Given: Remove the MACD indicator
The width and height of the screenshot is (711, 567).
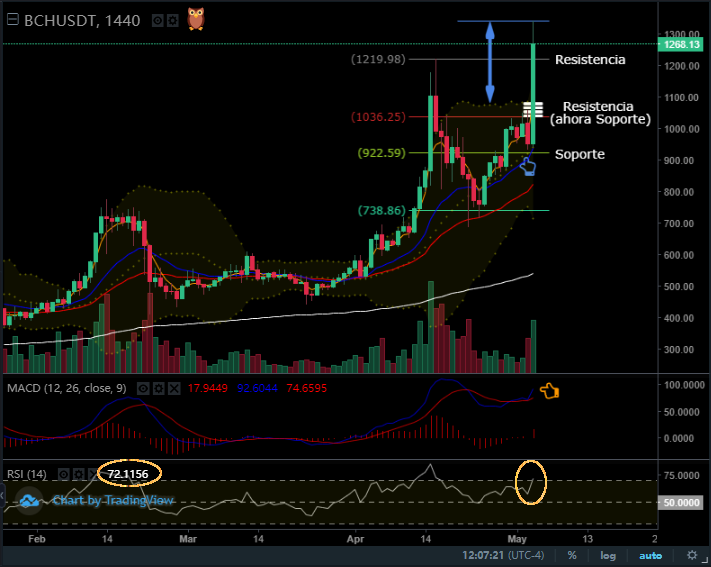Looking at the screenshot, I should coord(174,388).
